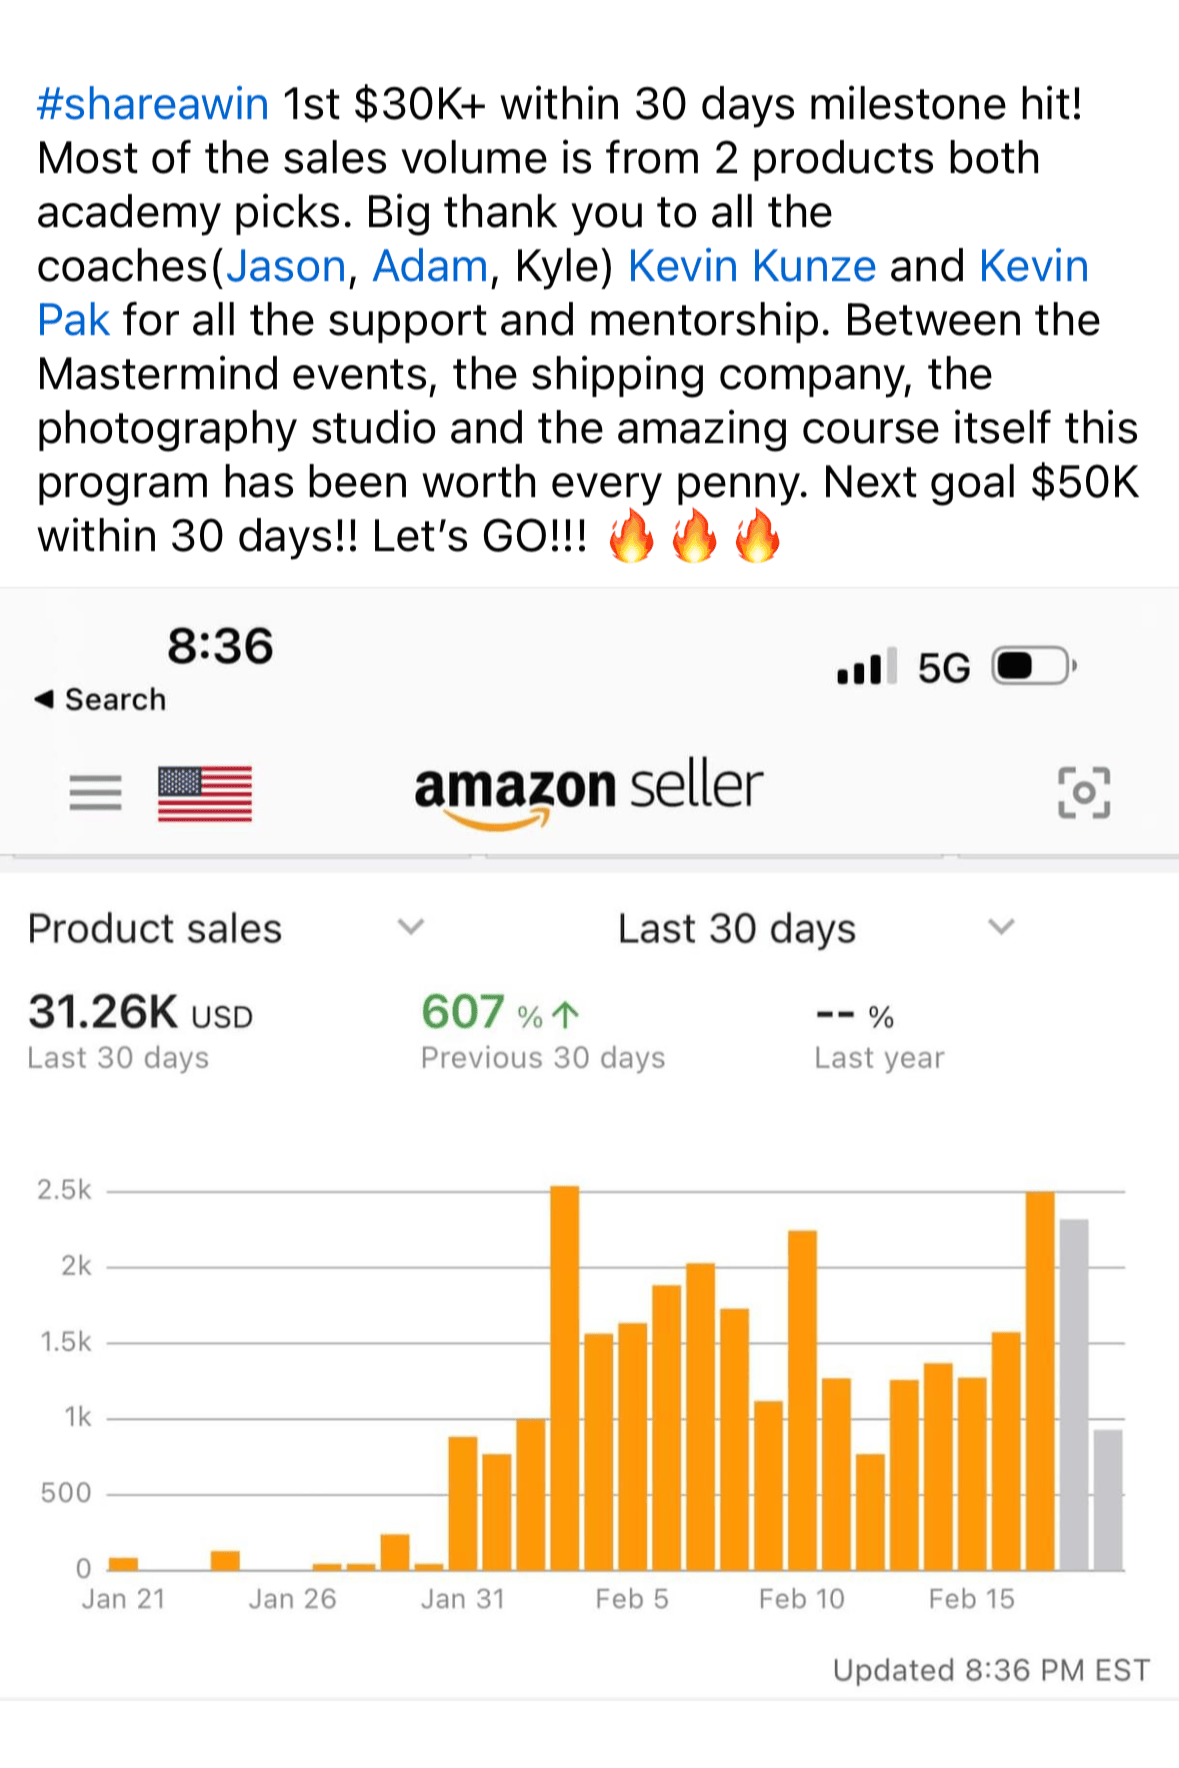
Task: Open the Jason profile mention
Action: [286, 266]
